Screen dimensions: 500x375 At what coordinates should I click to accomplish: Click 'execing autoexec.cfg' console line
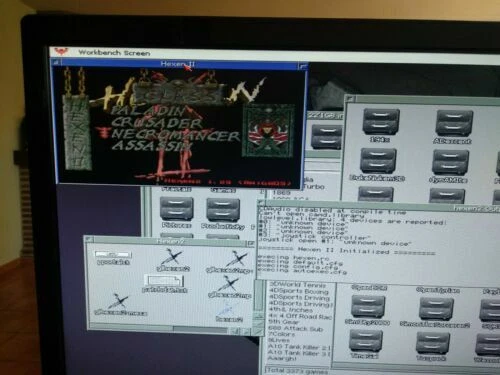tap(302, 271)
